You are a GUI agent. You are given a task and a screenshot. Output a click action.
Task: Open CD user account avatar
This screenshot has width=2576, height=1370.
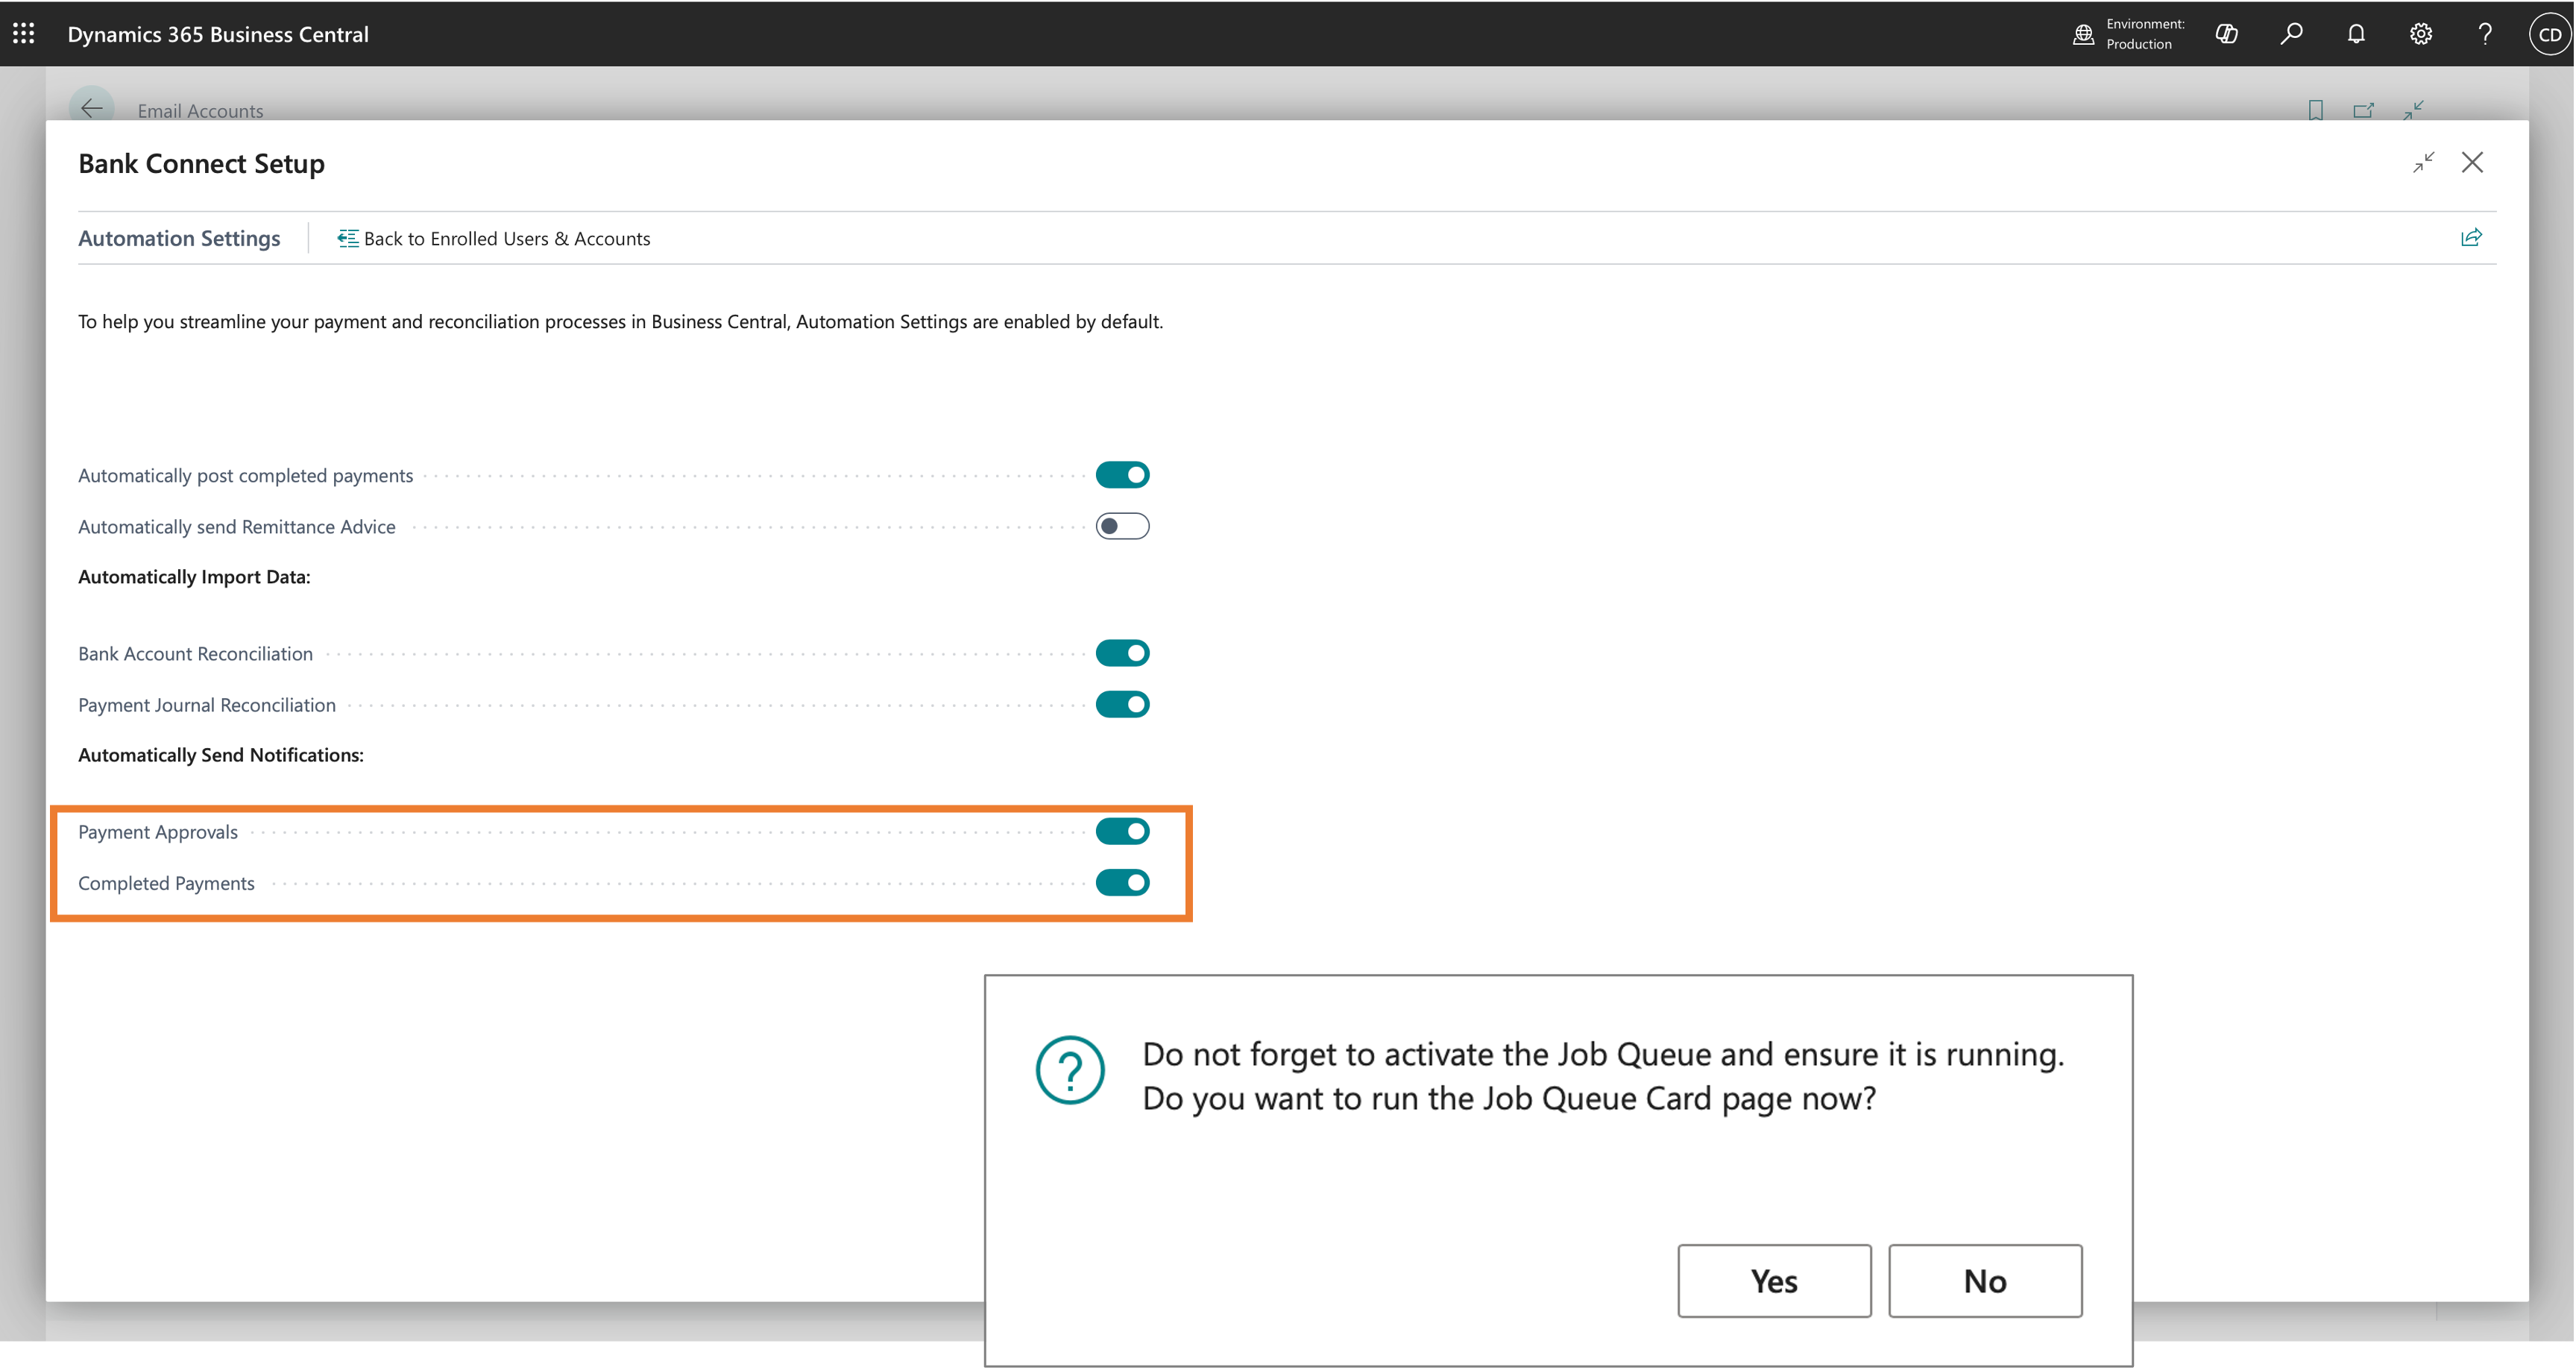tap(2550, 34)
